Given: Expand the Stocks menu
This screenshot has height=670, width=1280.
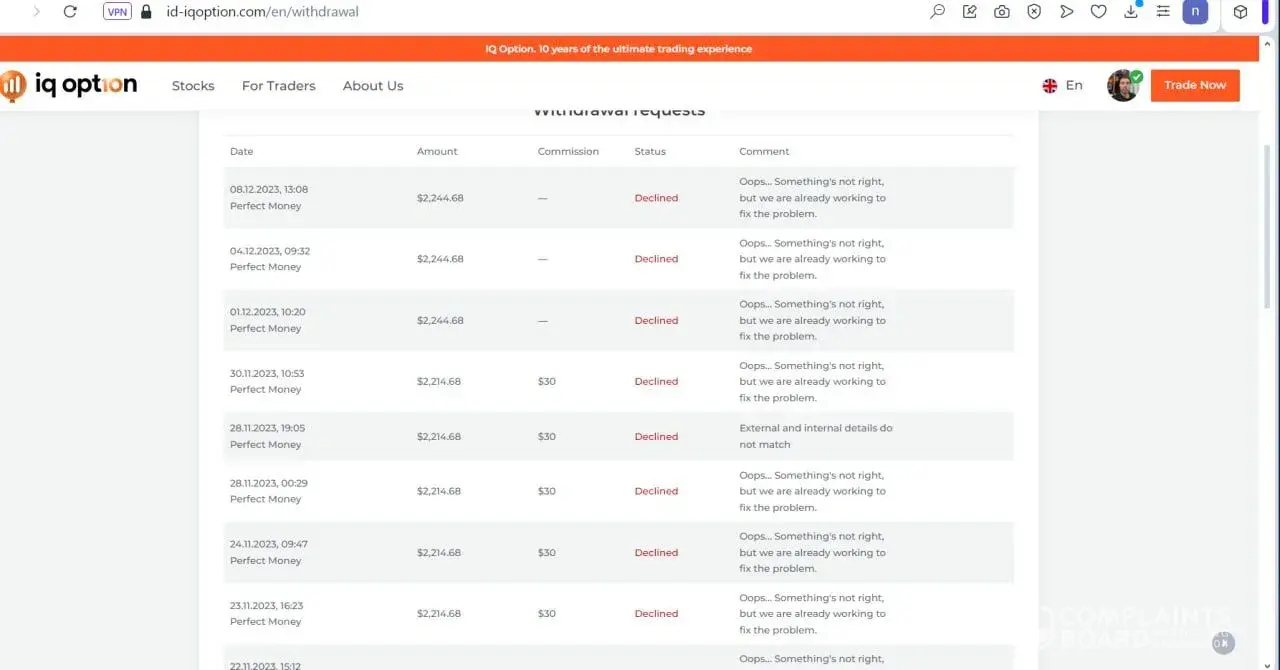Looking at the screenshot, I should [193, 86].
